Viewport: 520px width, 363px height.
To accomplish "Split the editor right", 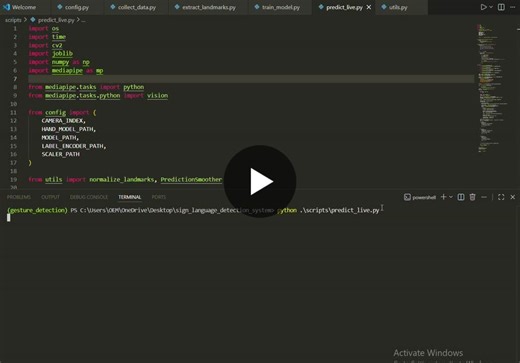I will [x=501, y=7].
